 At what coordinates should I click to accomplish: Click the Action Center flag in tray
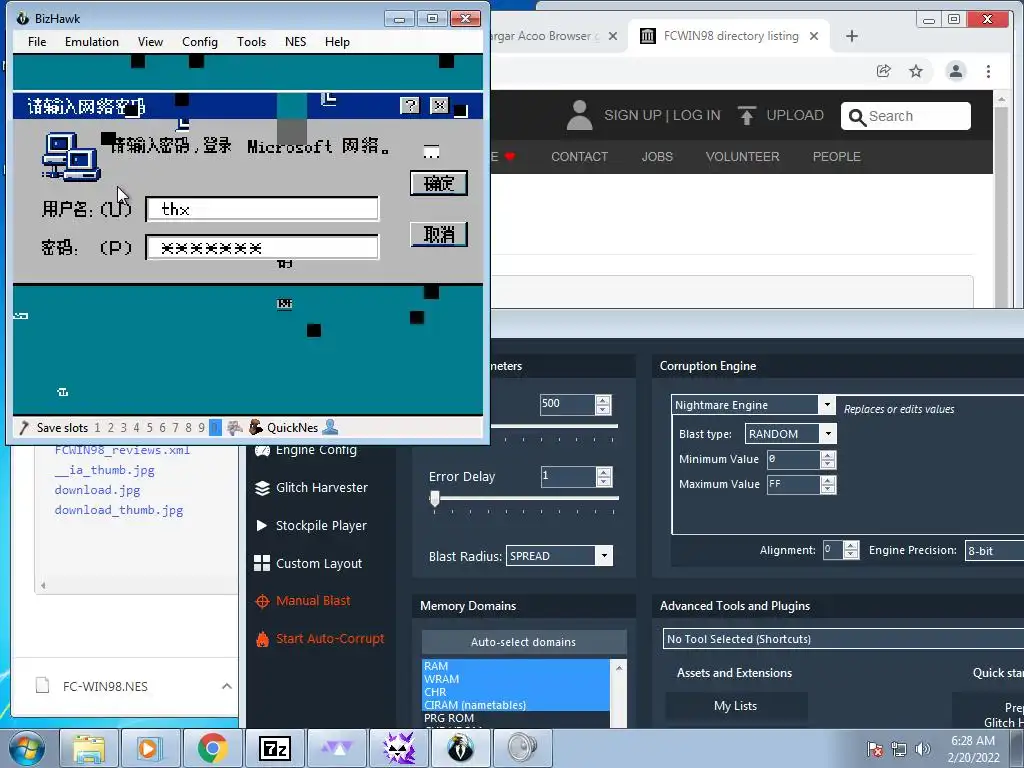[875, 749]
